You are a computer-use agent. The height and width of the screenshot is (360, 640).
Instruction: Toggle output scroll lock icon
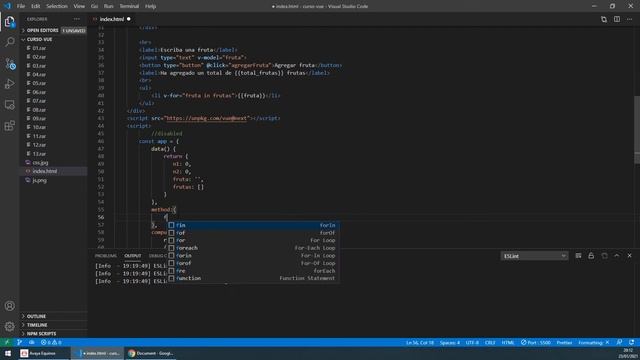[x=591, y=256]
